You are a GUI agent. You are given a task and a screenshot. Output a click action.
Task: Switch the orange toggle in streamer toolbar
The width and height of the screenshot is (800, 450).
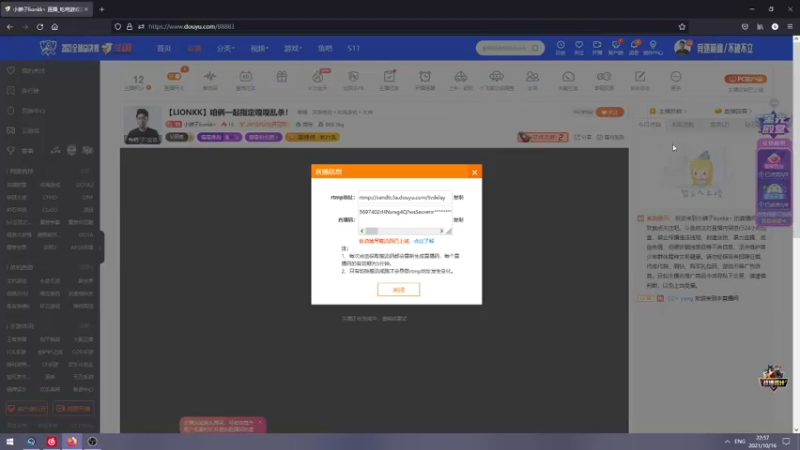[x=174, y=77]
